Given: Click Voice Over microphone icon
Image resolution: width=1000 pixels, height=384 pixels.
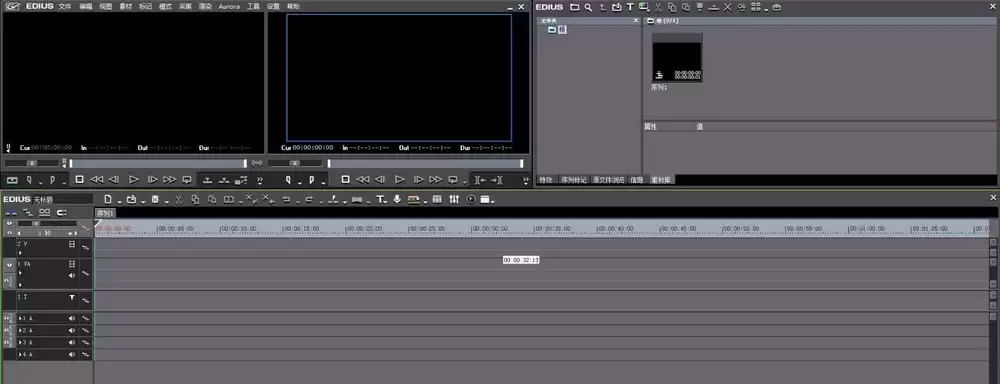Looking at the screenshot, I should (397, 200).
